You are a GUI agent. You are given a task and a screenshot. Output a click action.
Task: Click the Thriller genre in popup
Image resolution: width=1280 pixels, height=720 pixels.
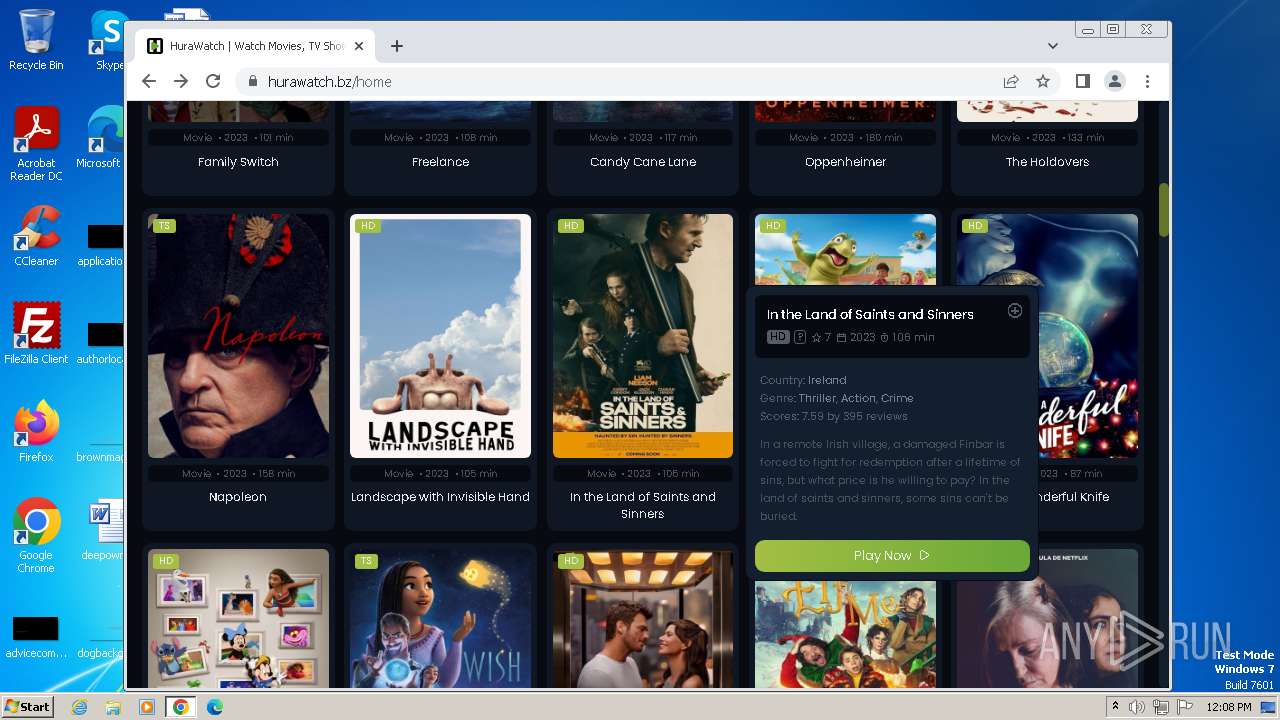tap(817, 398)
